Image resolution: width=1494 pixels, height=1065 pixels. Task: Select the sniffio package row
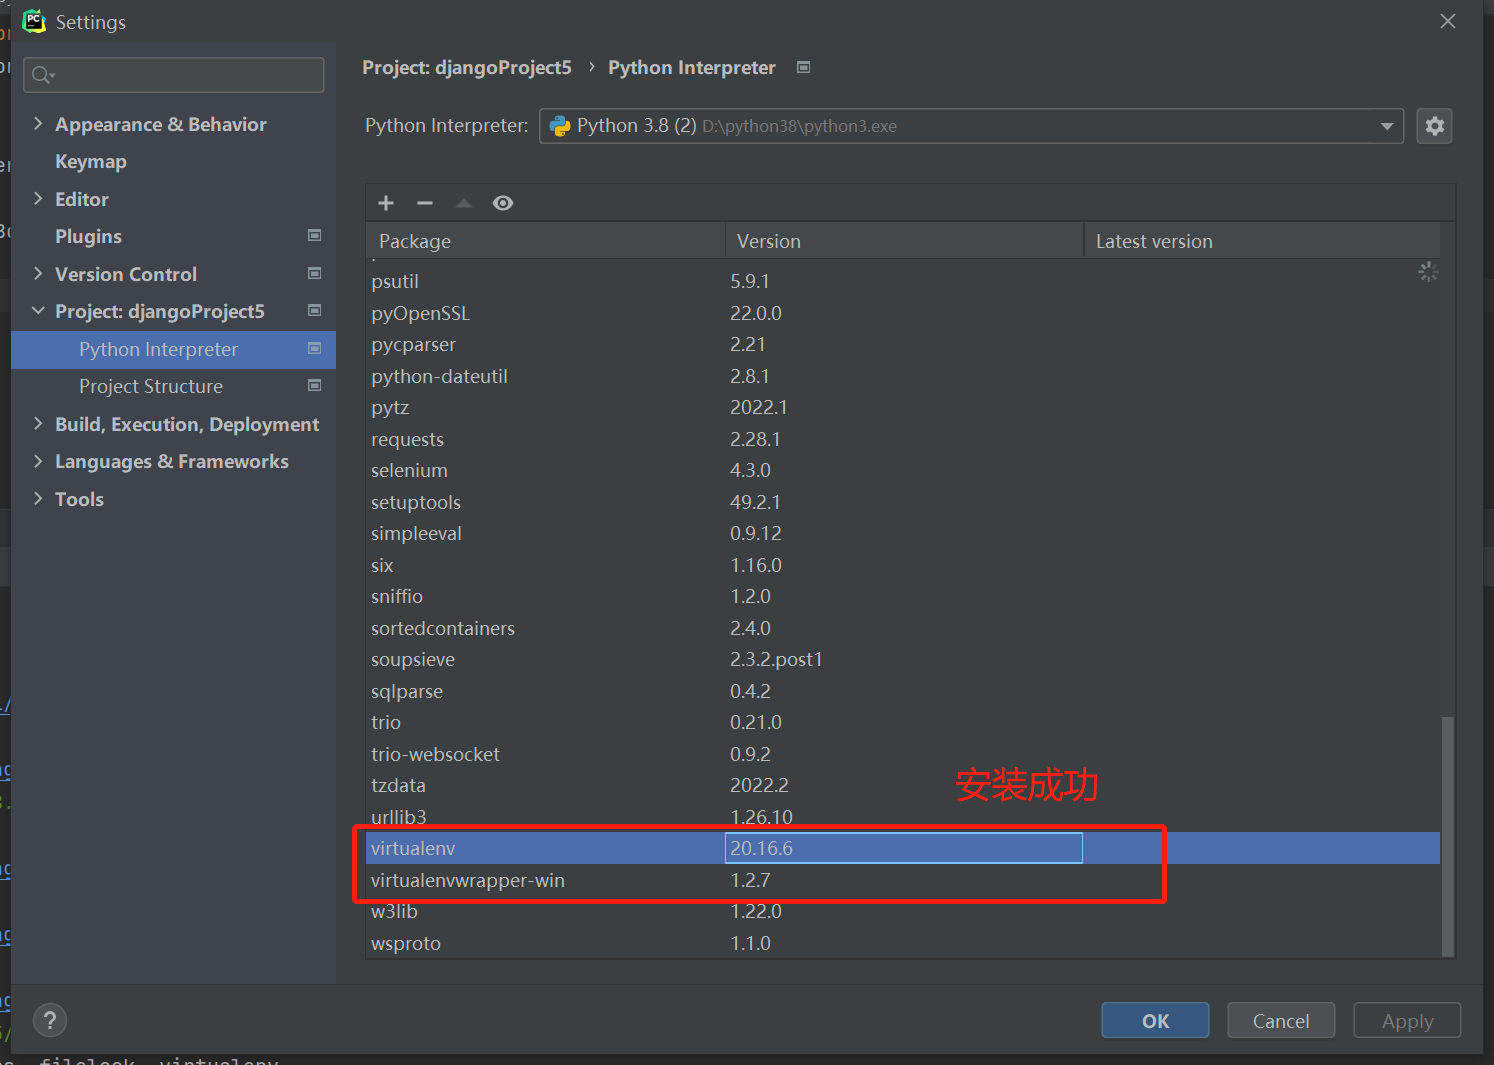pos(903,596)
